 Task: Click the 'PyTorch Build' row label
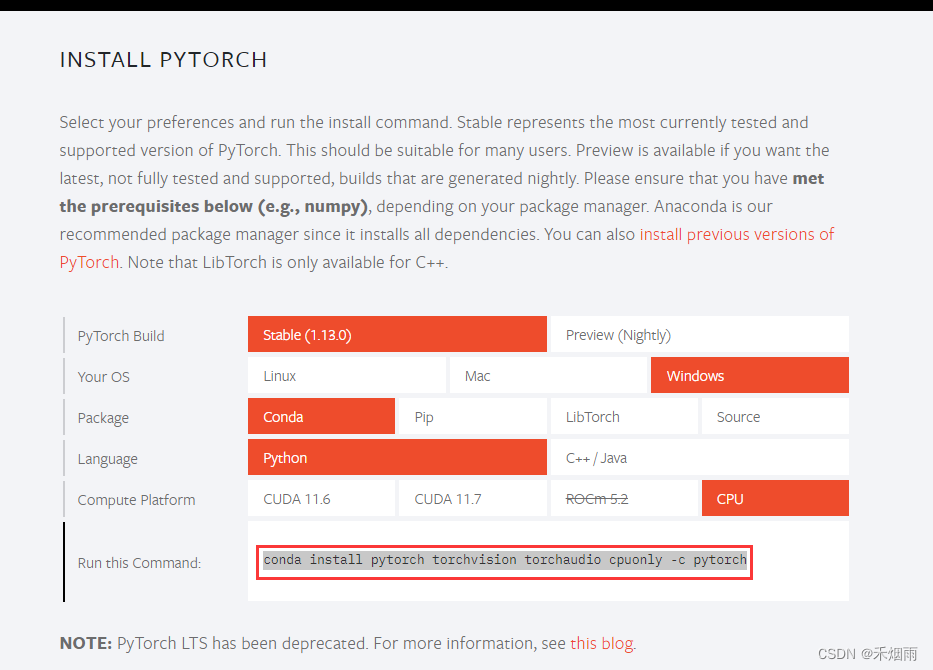coord(121,336)
